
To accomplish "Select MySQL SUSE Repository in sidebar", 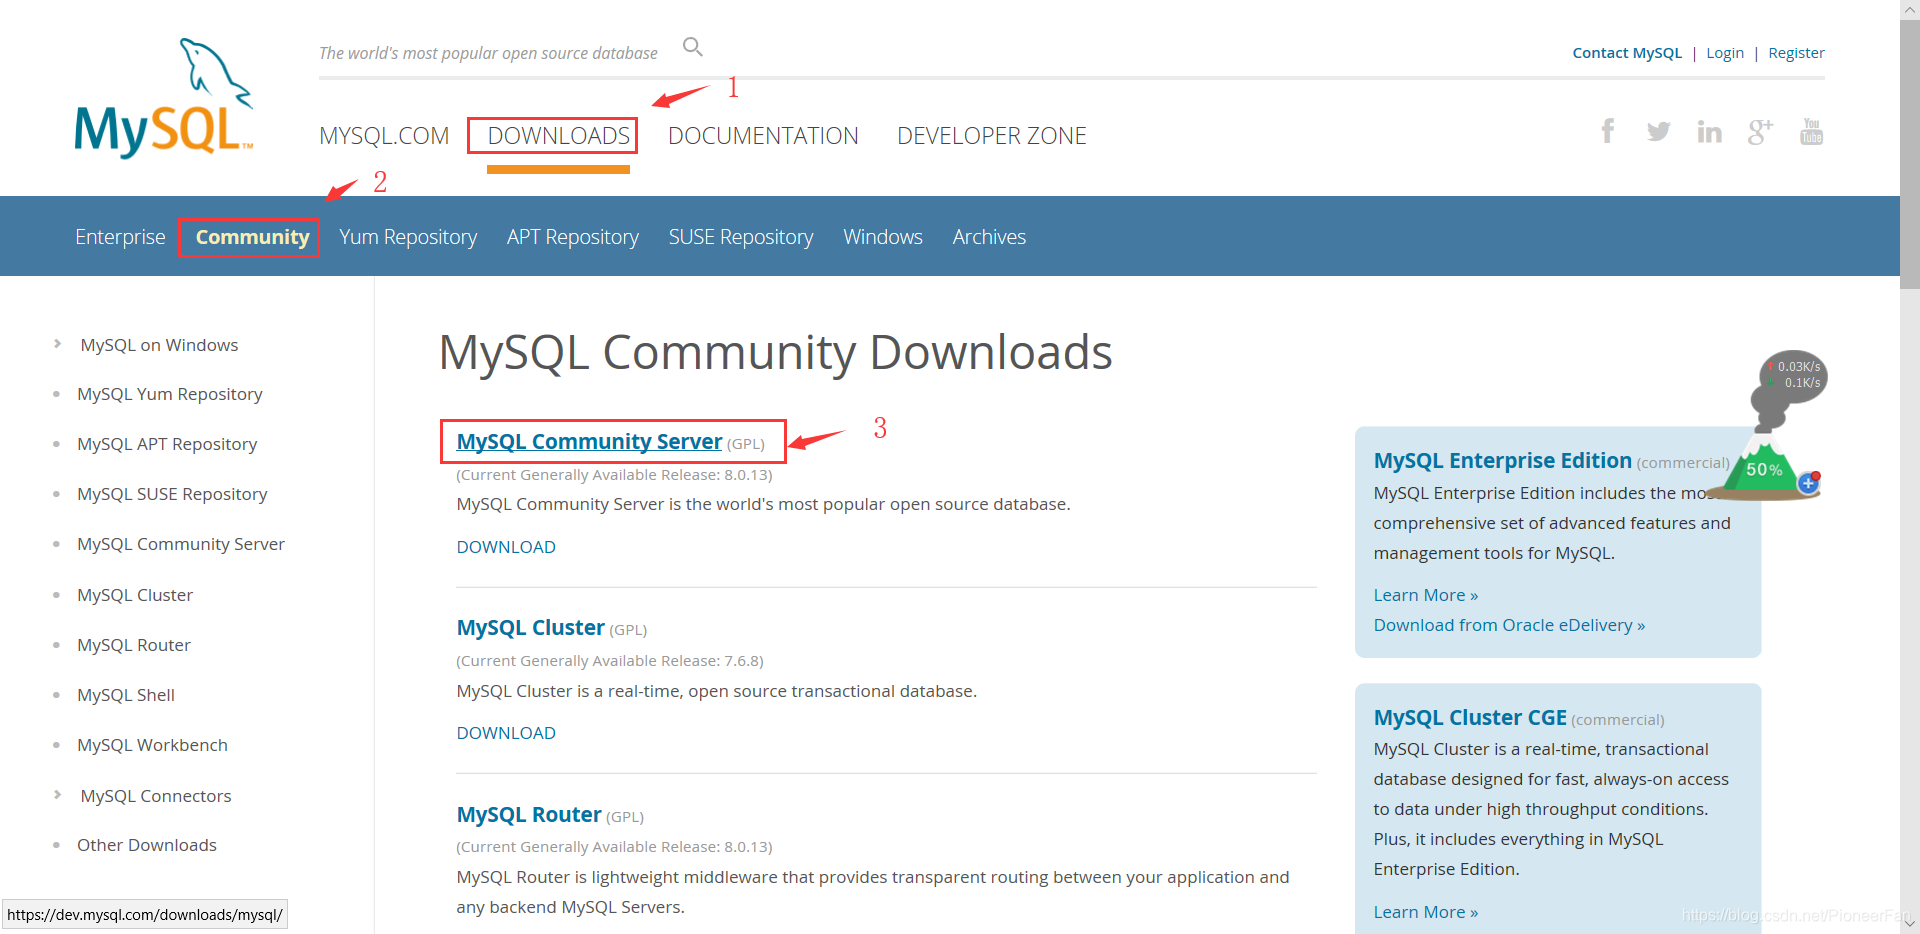I will pos(172,494).
